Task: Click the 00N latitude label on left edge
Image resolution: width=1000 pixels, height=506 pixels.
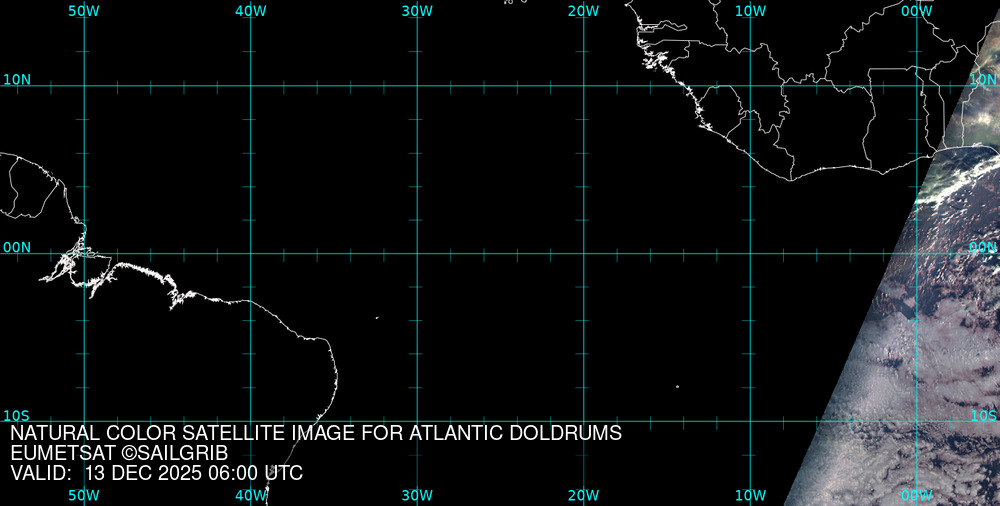Action: click(16, 247)
